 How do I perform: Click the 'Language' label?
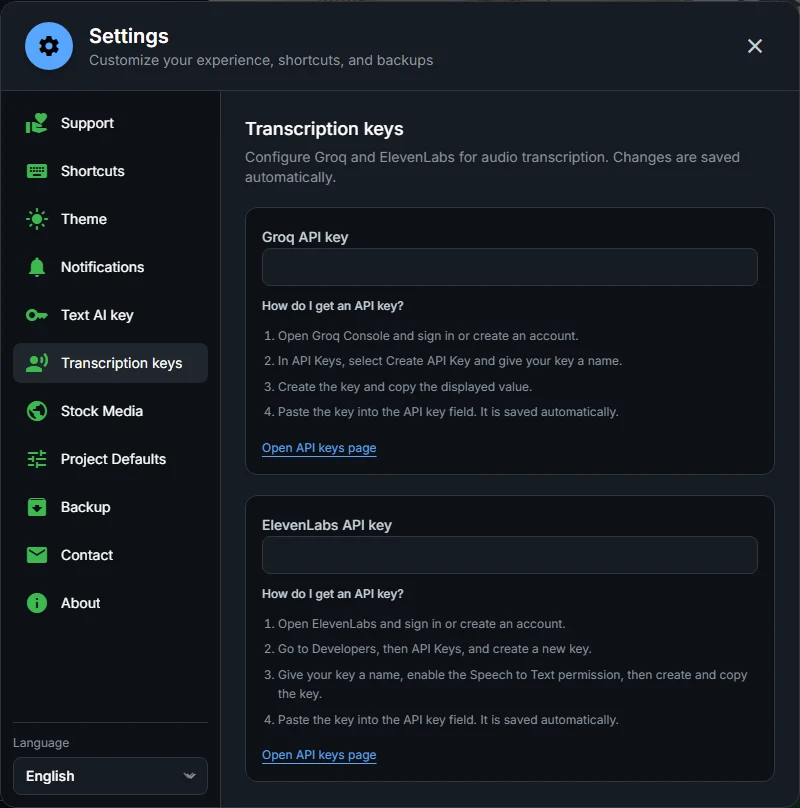(41, 743)
